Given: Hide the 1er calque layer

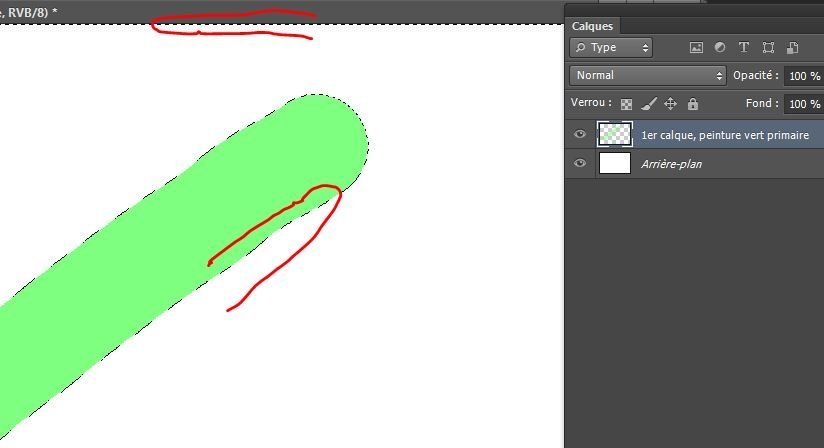Looking at the screenshot, I should coord(580,135).
